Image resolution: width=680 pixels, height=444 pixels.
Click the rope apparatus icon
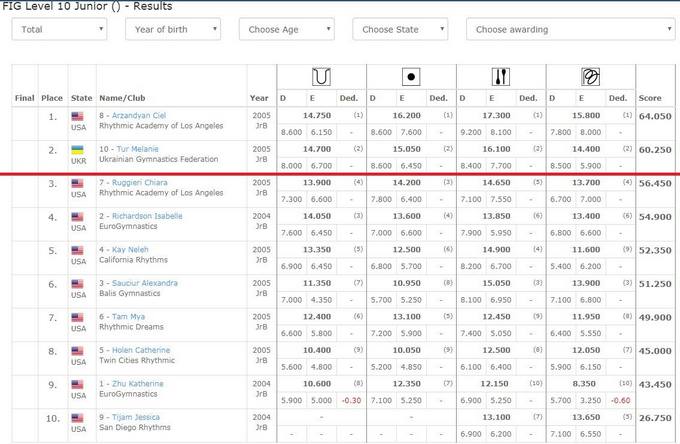322,76
